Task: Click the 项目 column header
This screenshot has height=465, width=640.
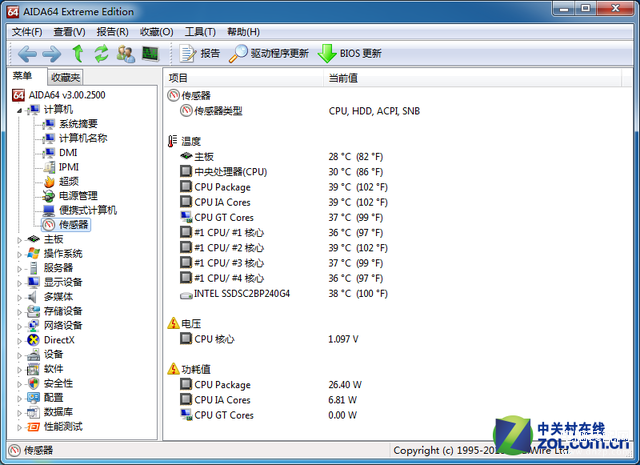Action: 244,78
